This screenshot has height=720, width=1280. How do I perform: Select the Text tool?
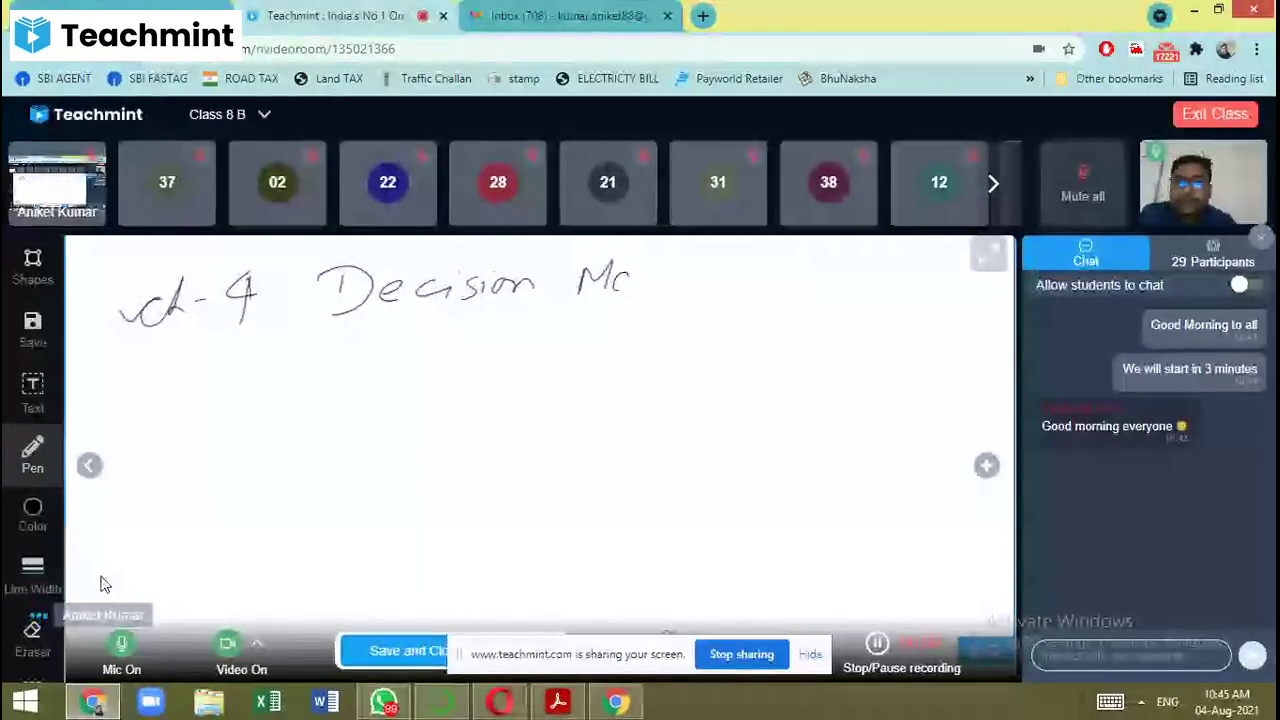point(32,393)
